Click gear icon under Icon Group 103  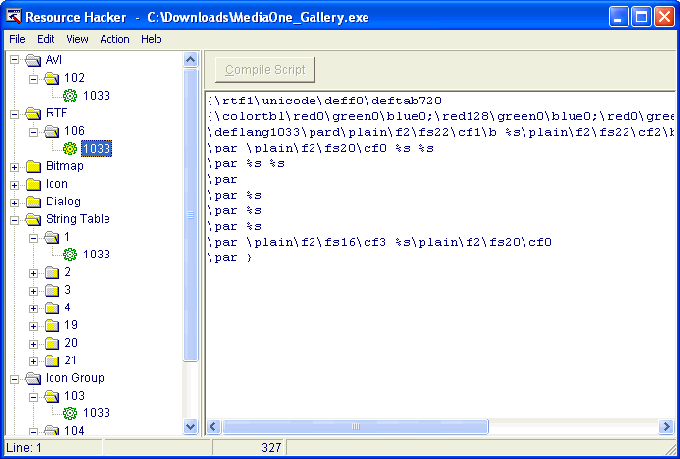tap(70, 413)
